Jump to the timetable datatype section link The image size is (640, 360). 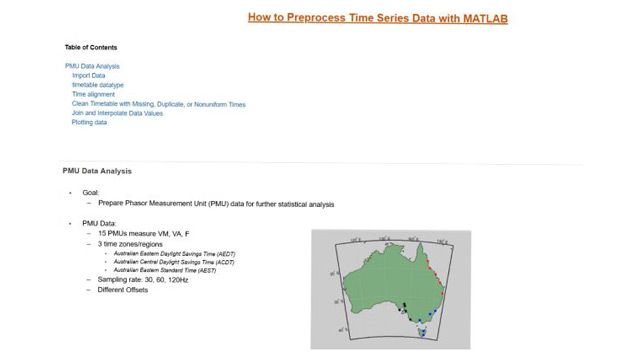pos(98,85)
